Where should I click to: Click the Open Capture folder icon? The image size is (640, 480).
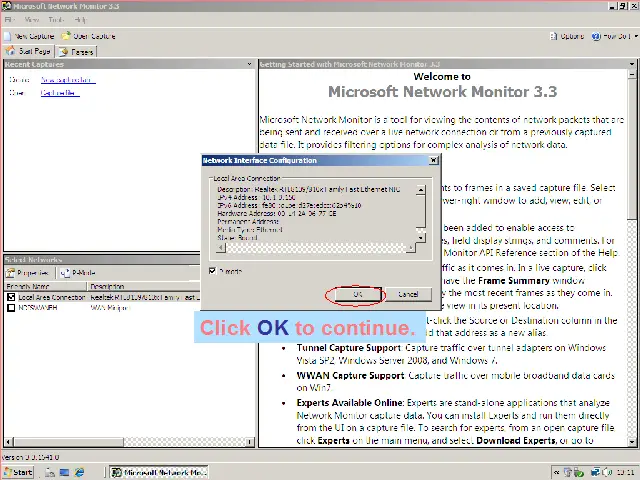click(66, 36)
